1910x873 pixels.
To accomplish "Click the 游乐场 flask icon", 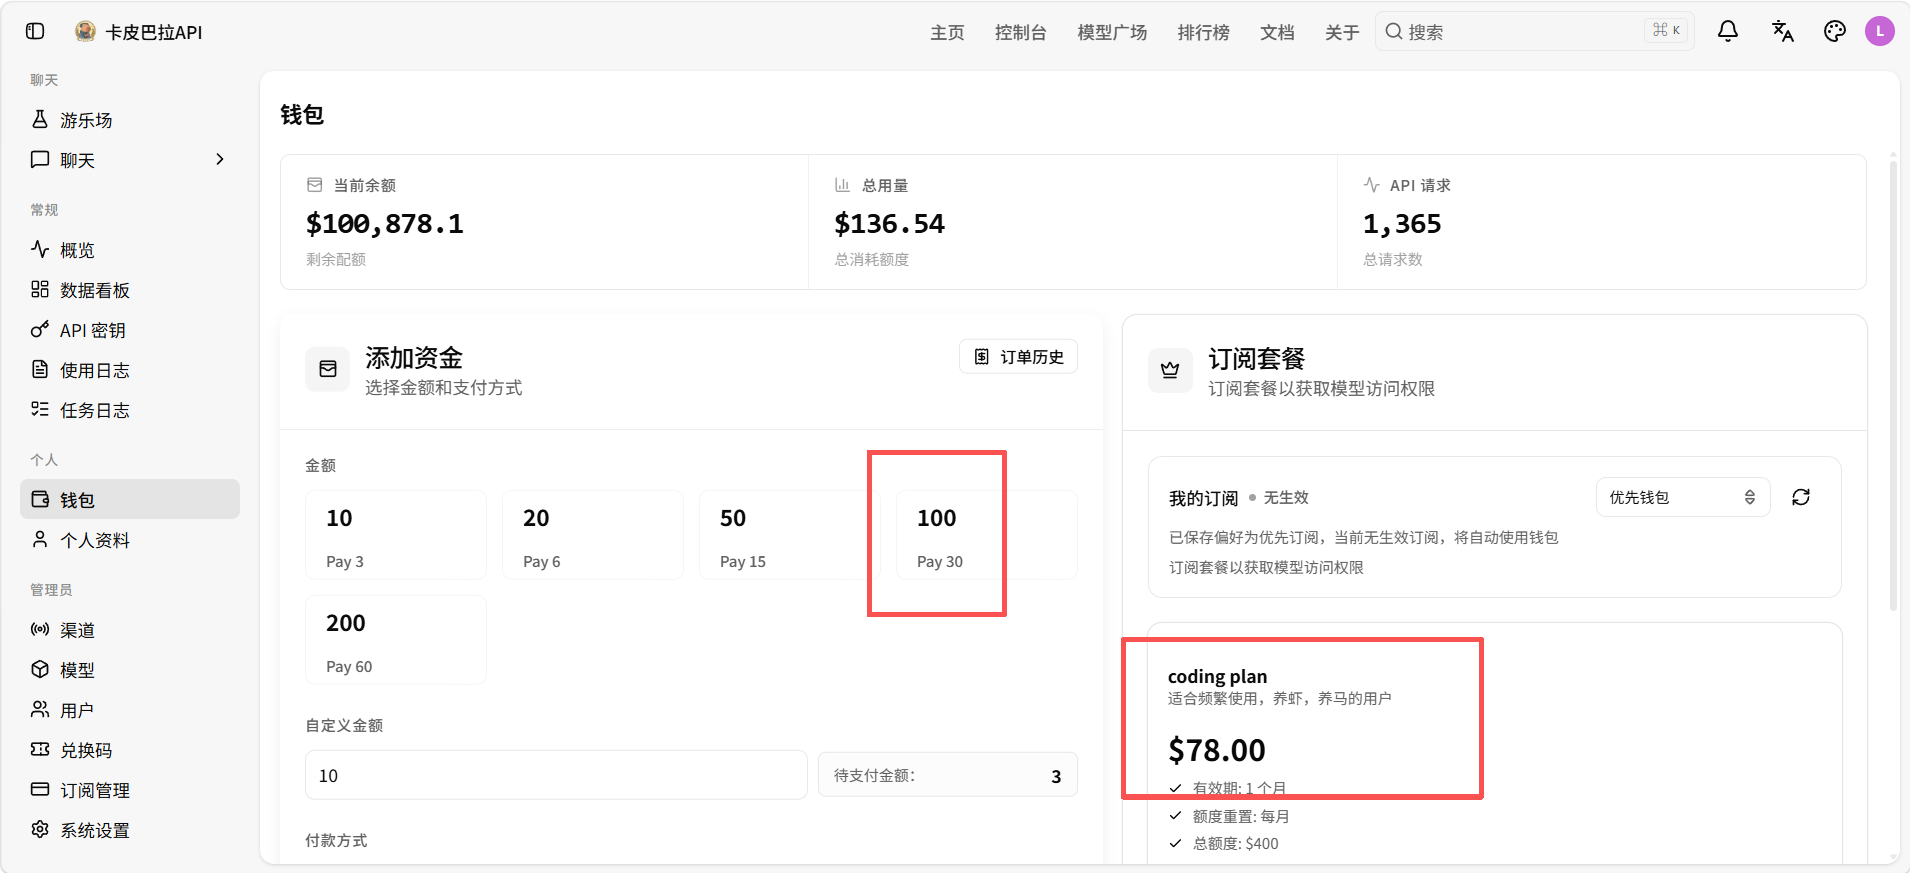I will (x=40, y=119).
